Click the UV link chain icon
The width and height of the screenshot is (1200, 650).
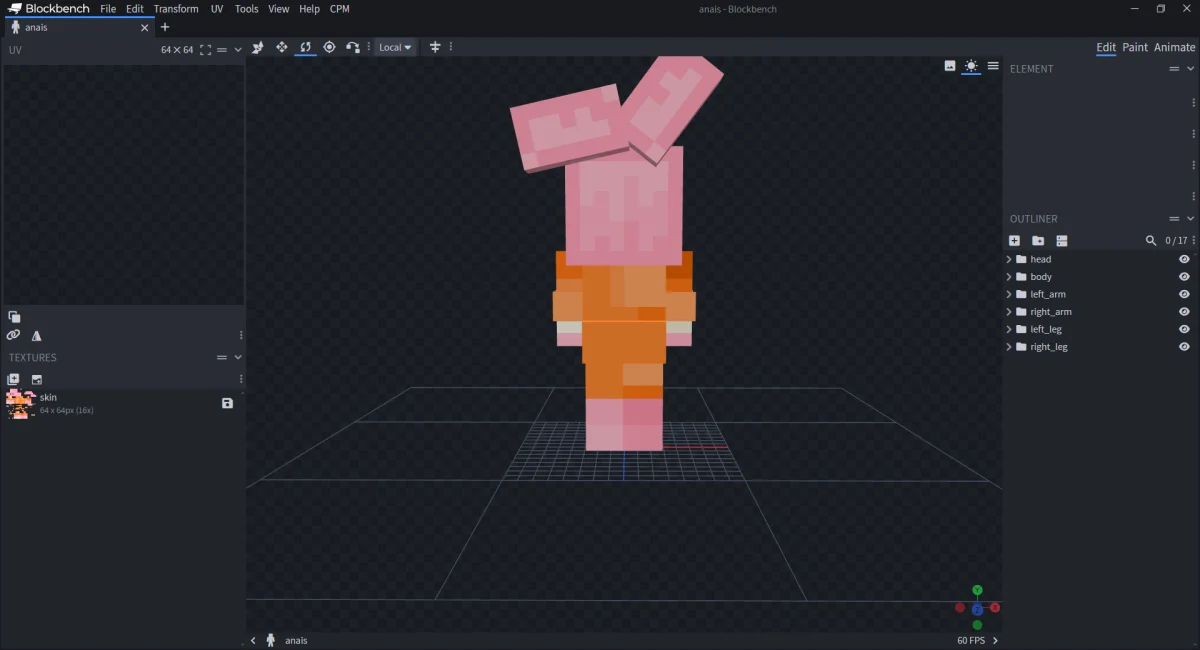click(13, 336)
